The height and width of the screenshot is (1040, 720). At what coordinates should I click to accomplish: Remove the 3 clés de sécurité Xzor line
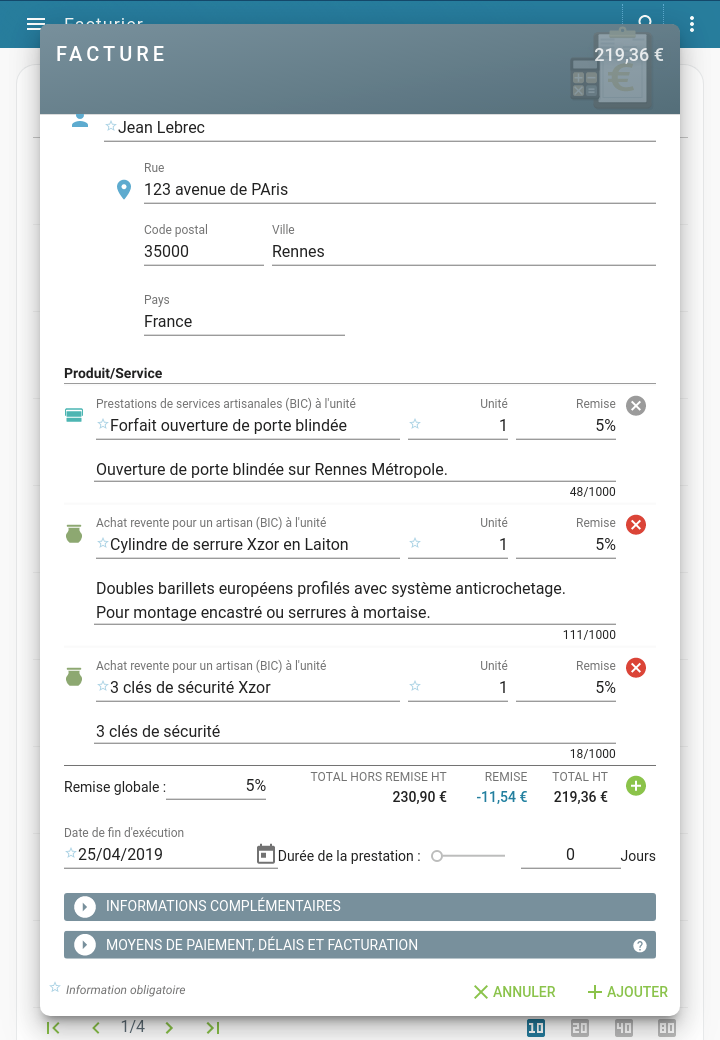point(636,668)
